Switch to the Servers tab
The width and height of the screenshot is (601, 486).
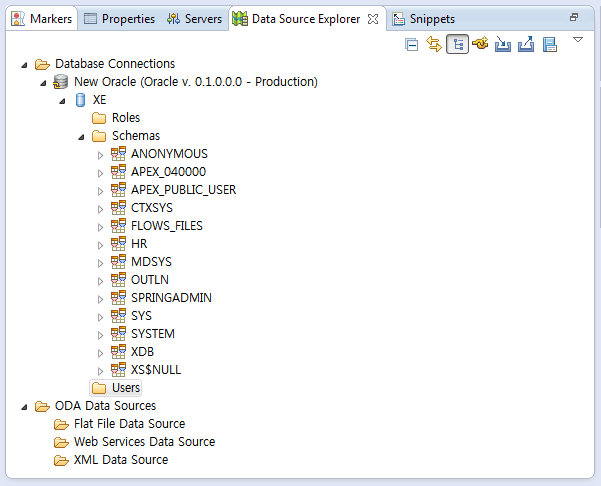(194, 19)
